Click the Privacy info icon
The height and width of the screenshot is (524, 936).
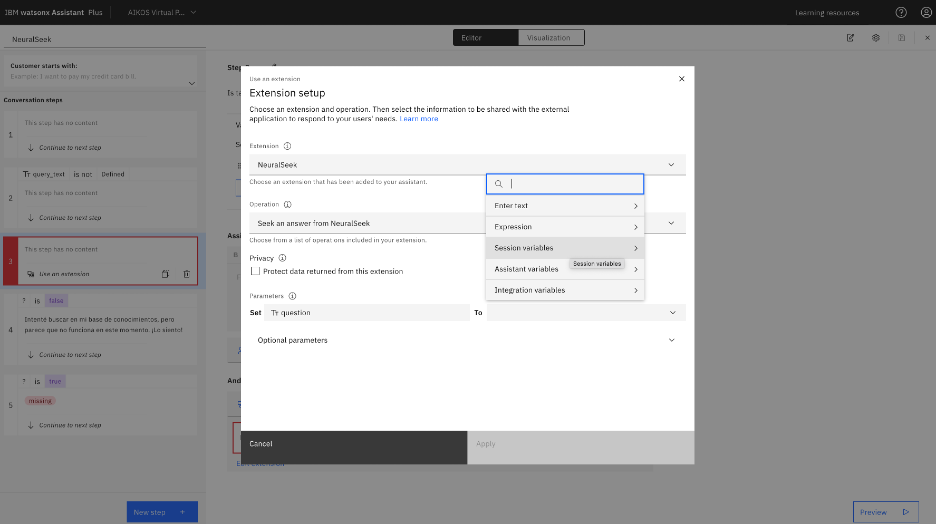[282, 258]
